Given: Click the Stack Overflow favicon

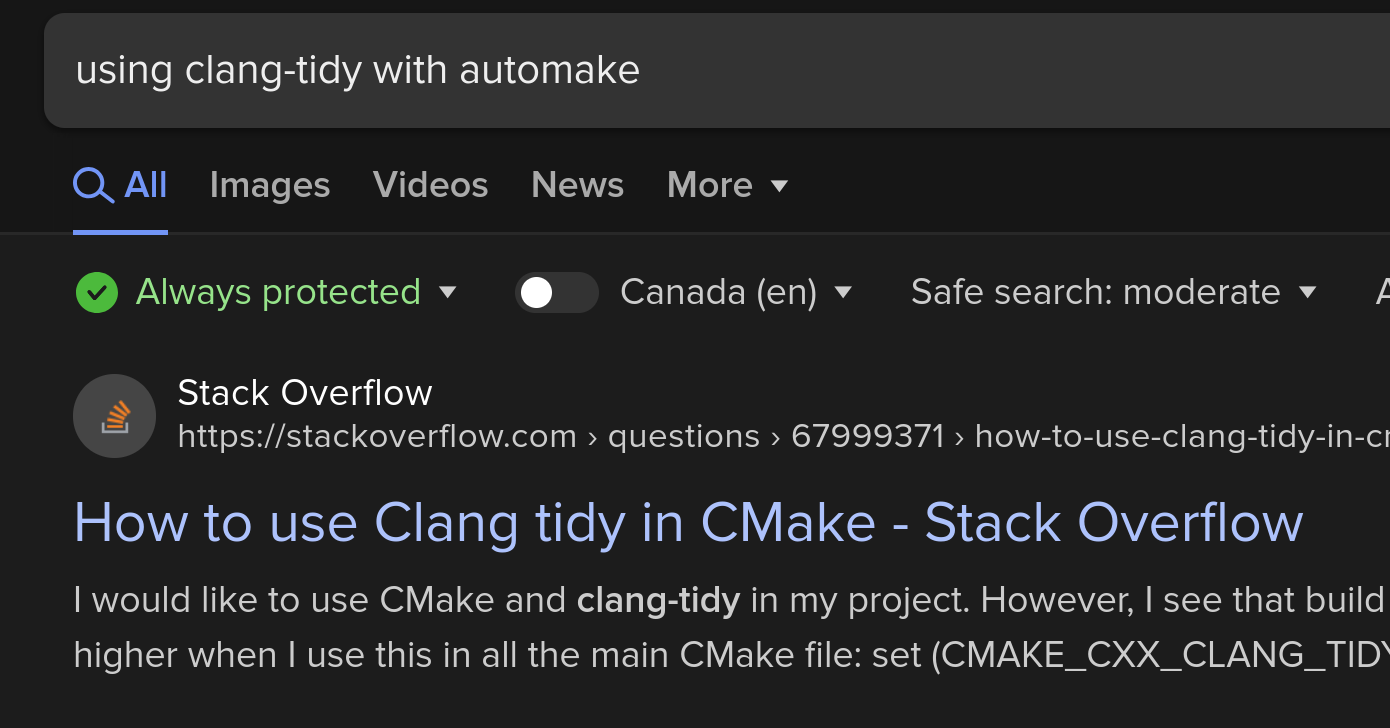Looking at the screenshot, I should pos(115,416).
